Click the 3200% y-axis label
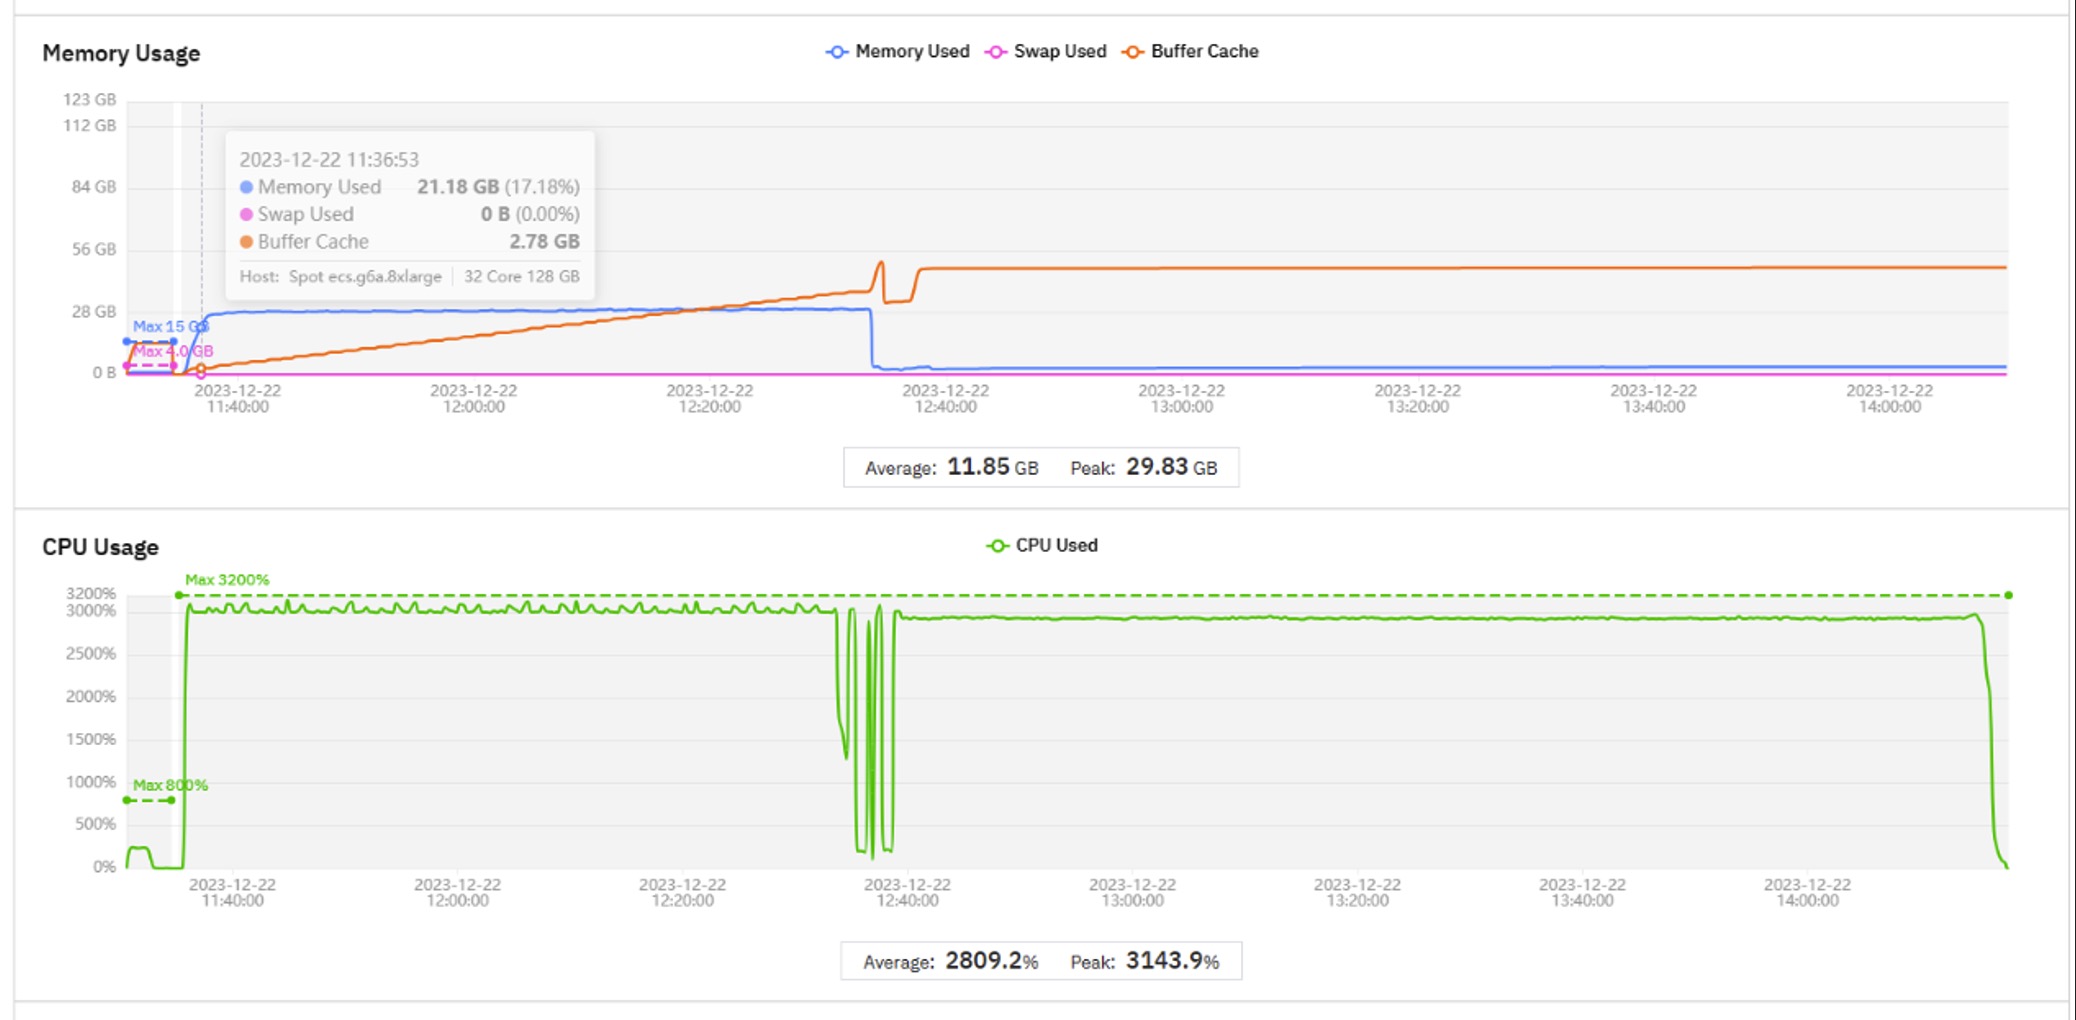The height and width of the screenshot is (1020, 2076). (91, 593)
